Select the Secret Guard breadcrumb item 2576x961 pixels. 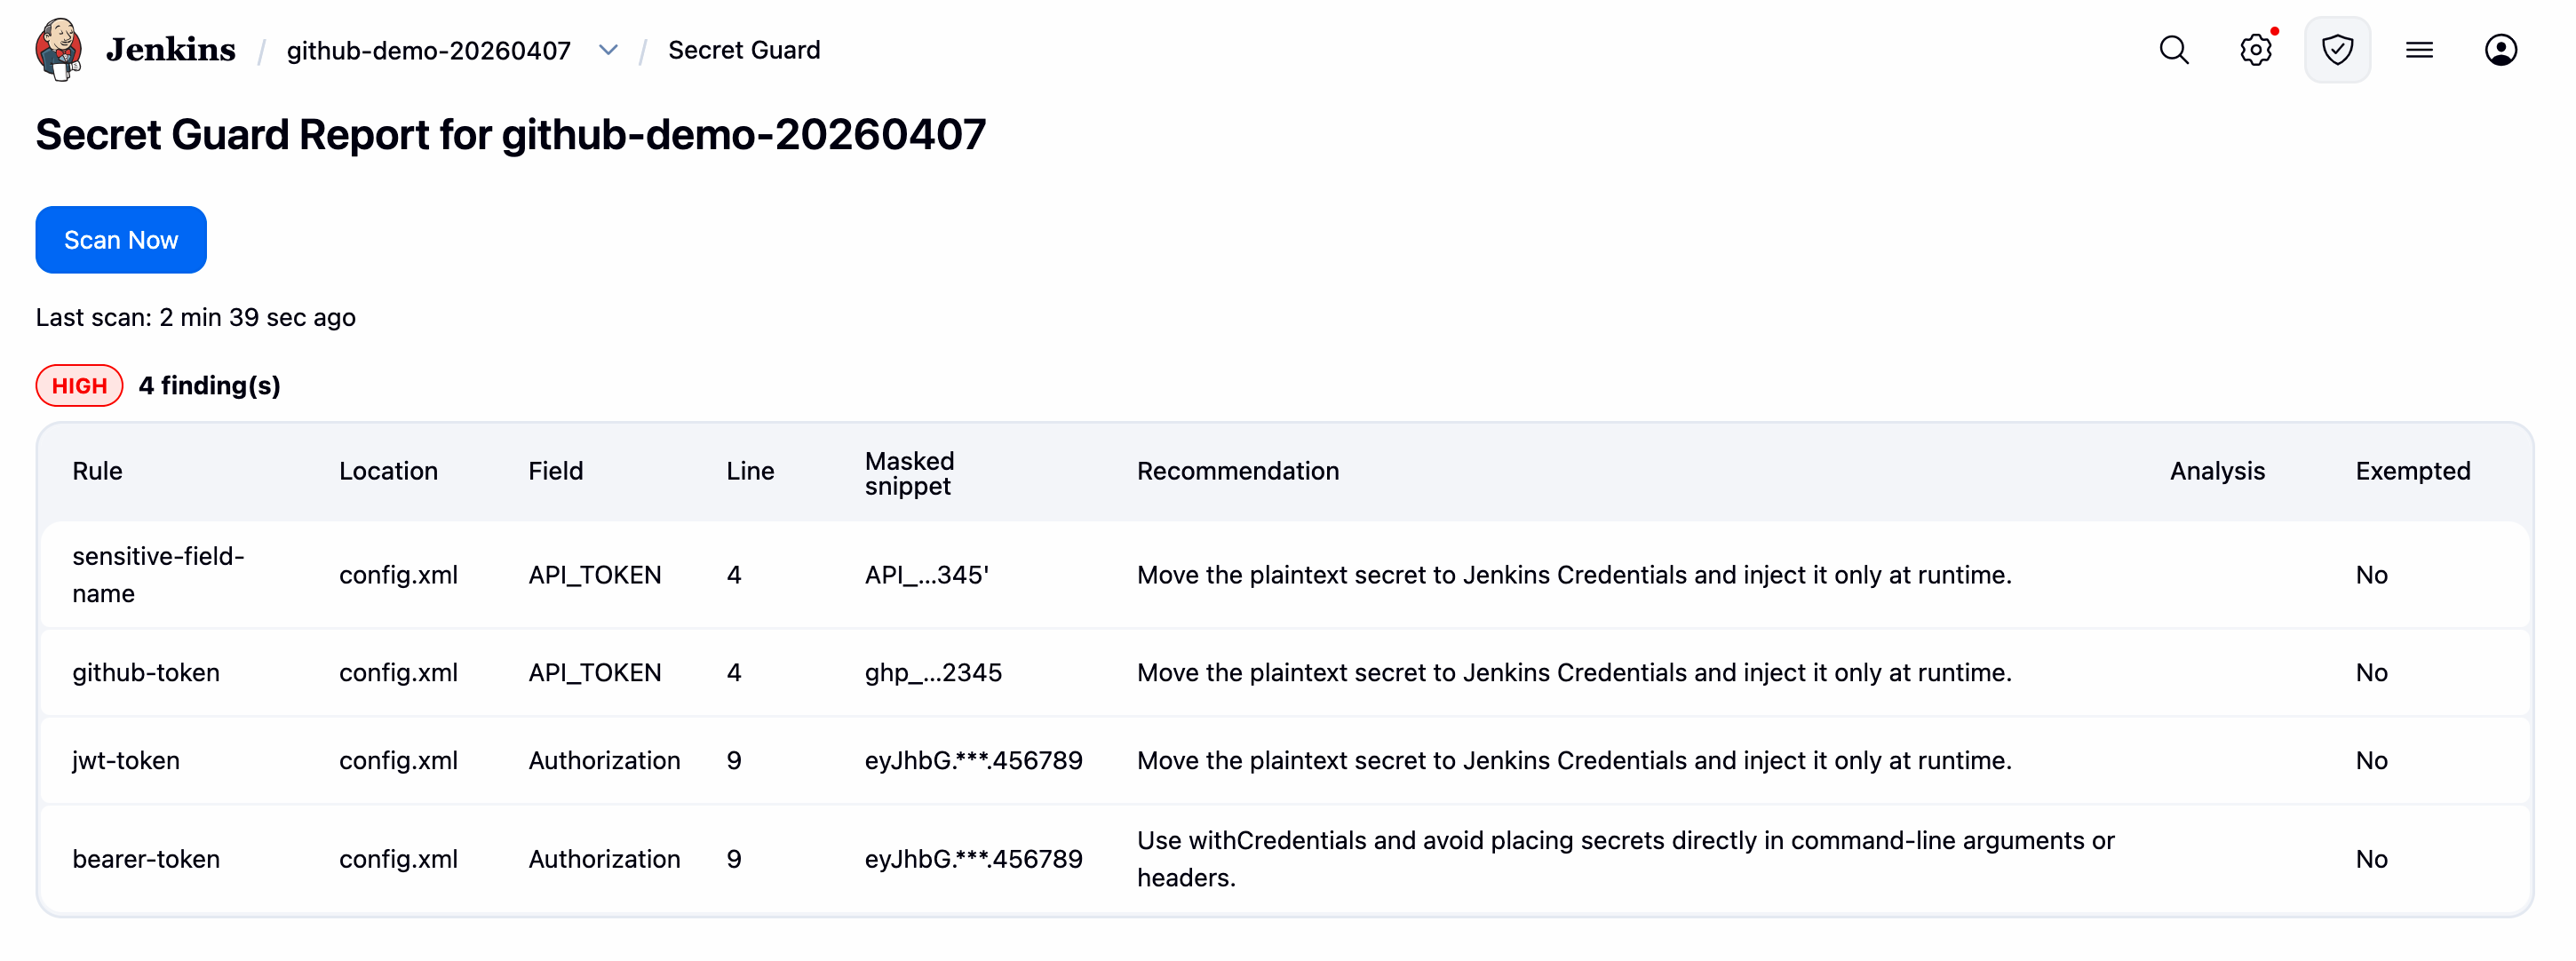pyautogui.click(x=743, y=50)
